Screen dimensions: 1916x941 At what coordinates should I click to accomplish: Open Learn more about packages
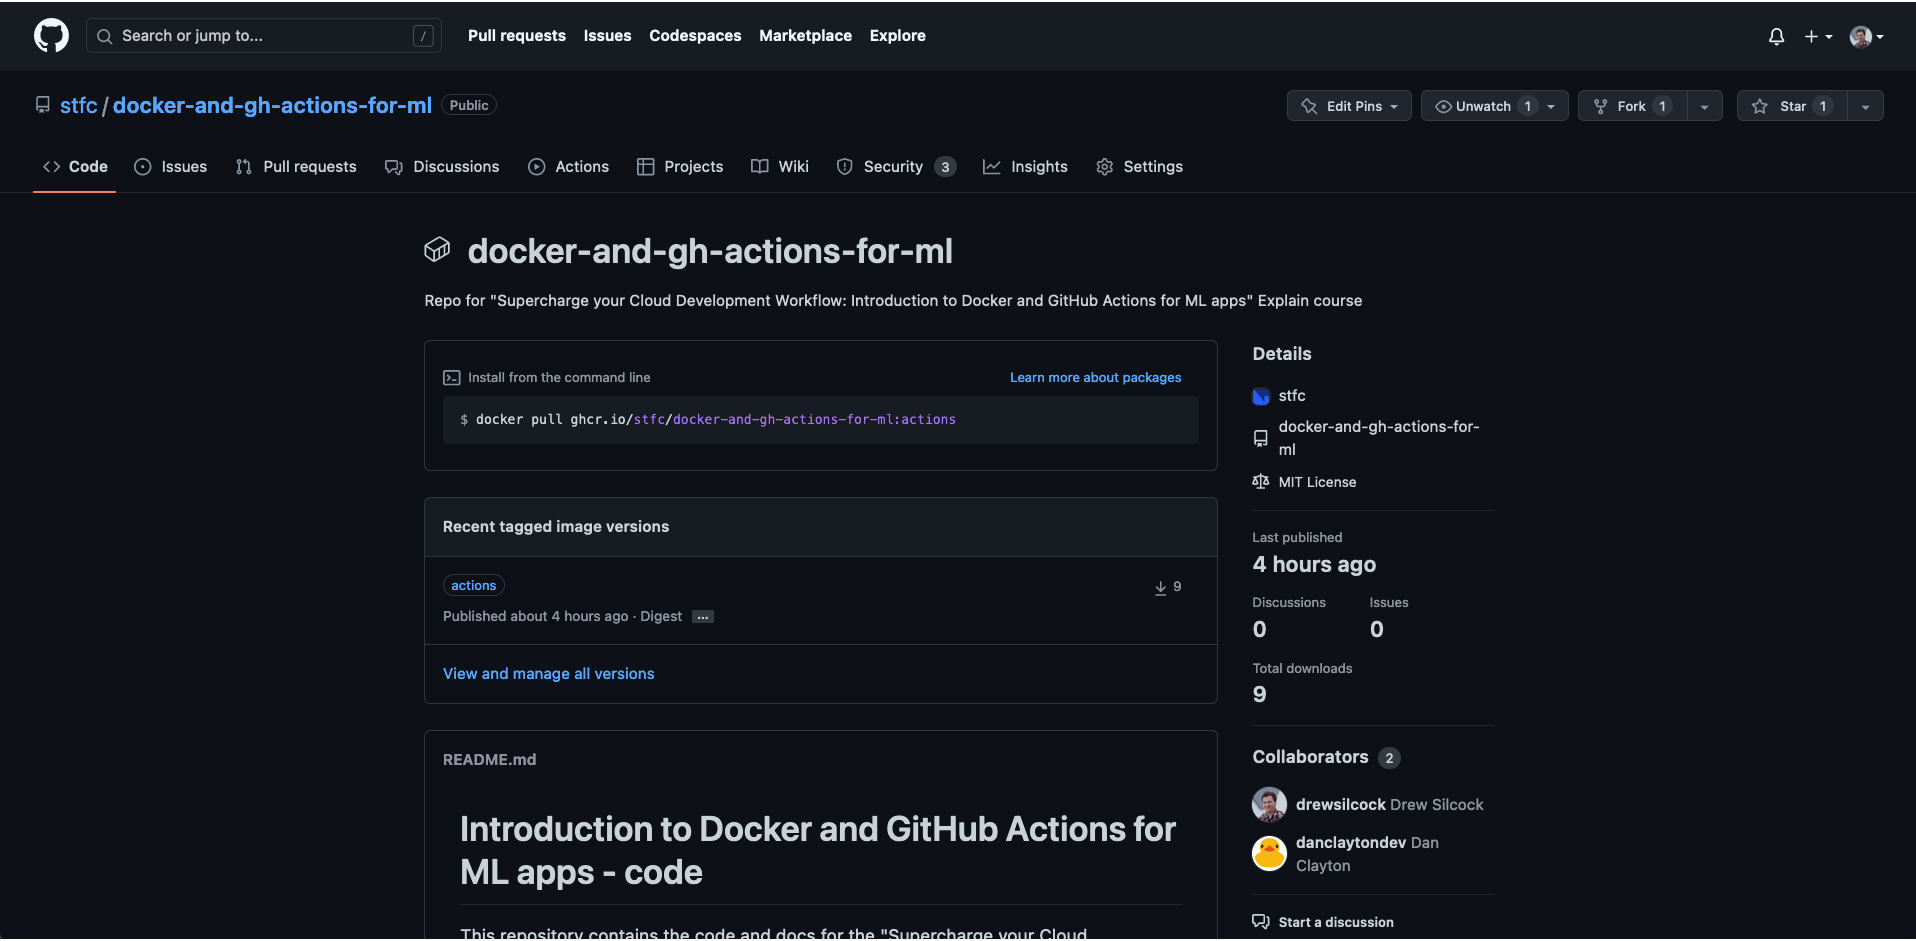tap(1095, 377)
